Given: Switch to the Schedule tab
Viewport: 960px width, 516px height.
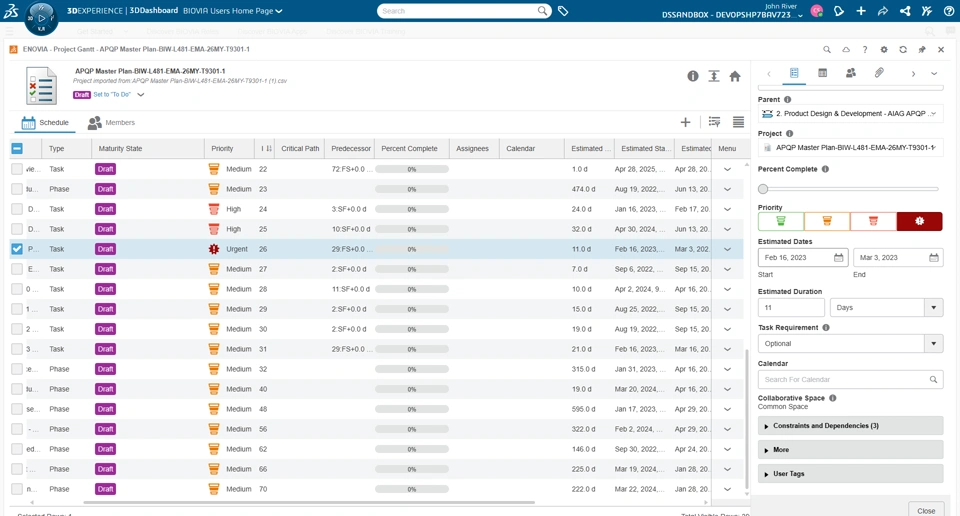Looking at the screenshot, I should (45, 122).
